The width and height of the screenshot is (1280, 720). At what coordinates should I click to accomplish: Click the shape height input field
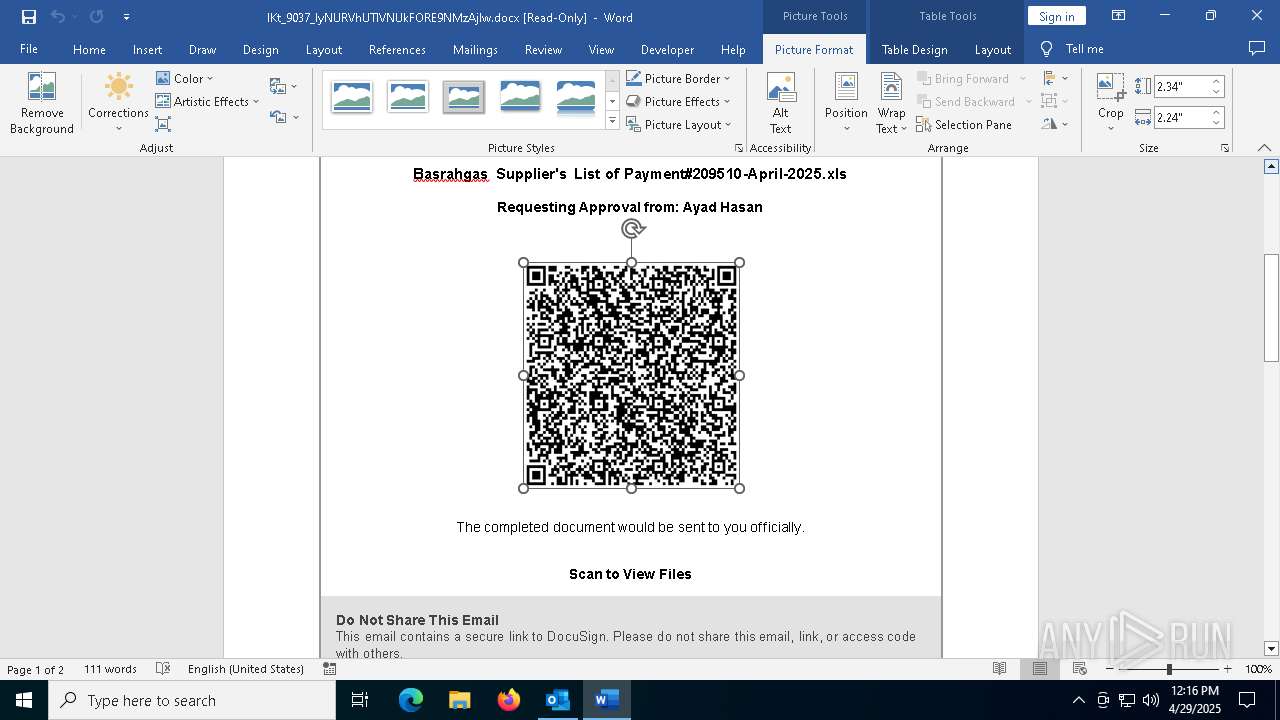[1181, 87]
